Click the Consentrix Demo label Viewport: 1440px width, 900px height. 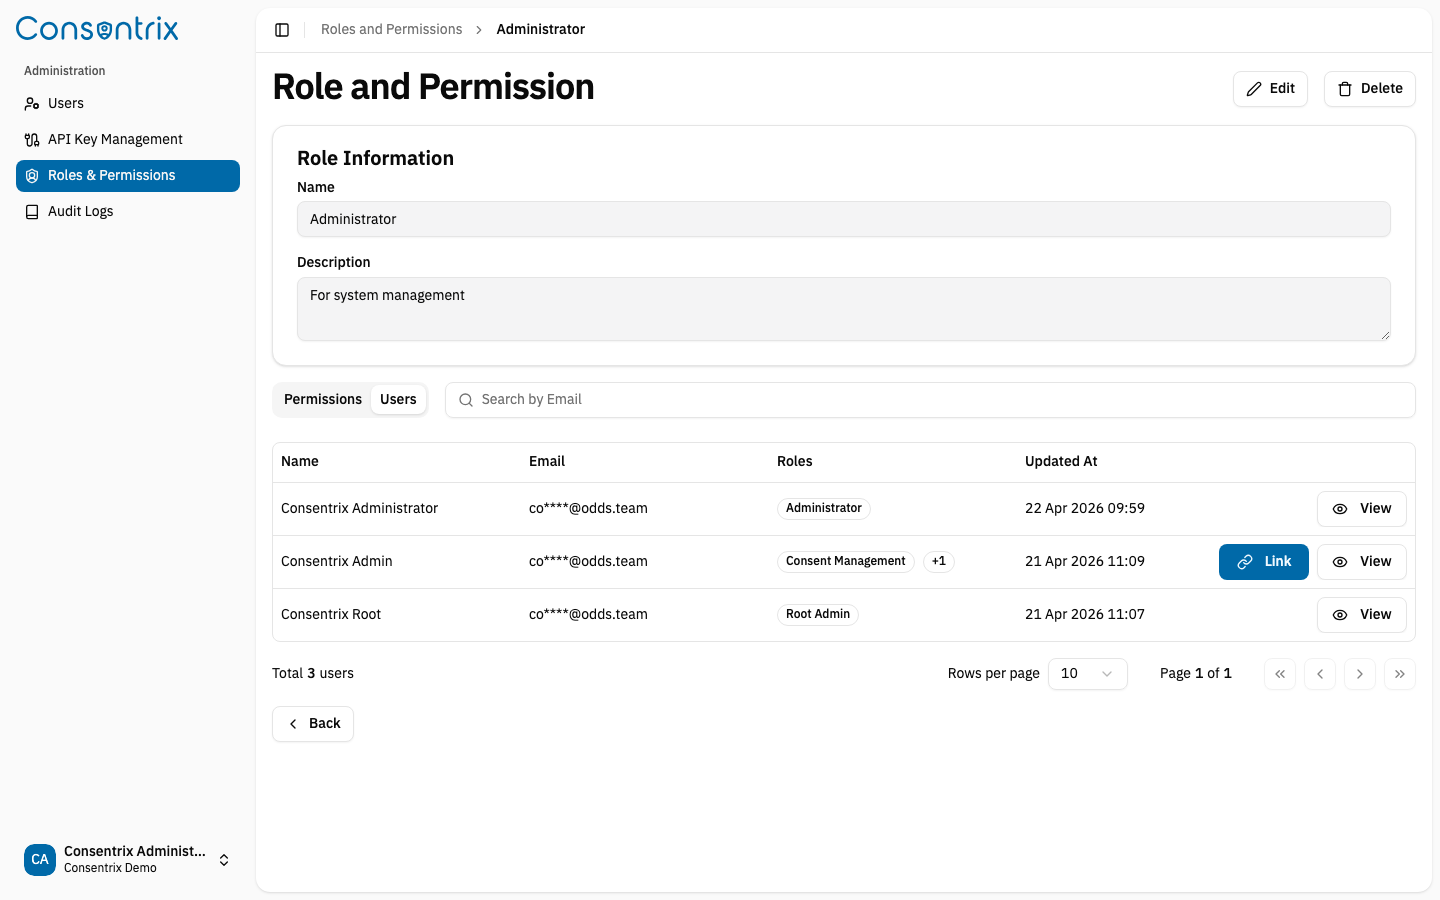110,868
